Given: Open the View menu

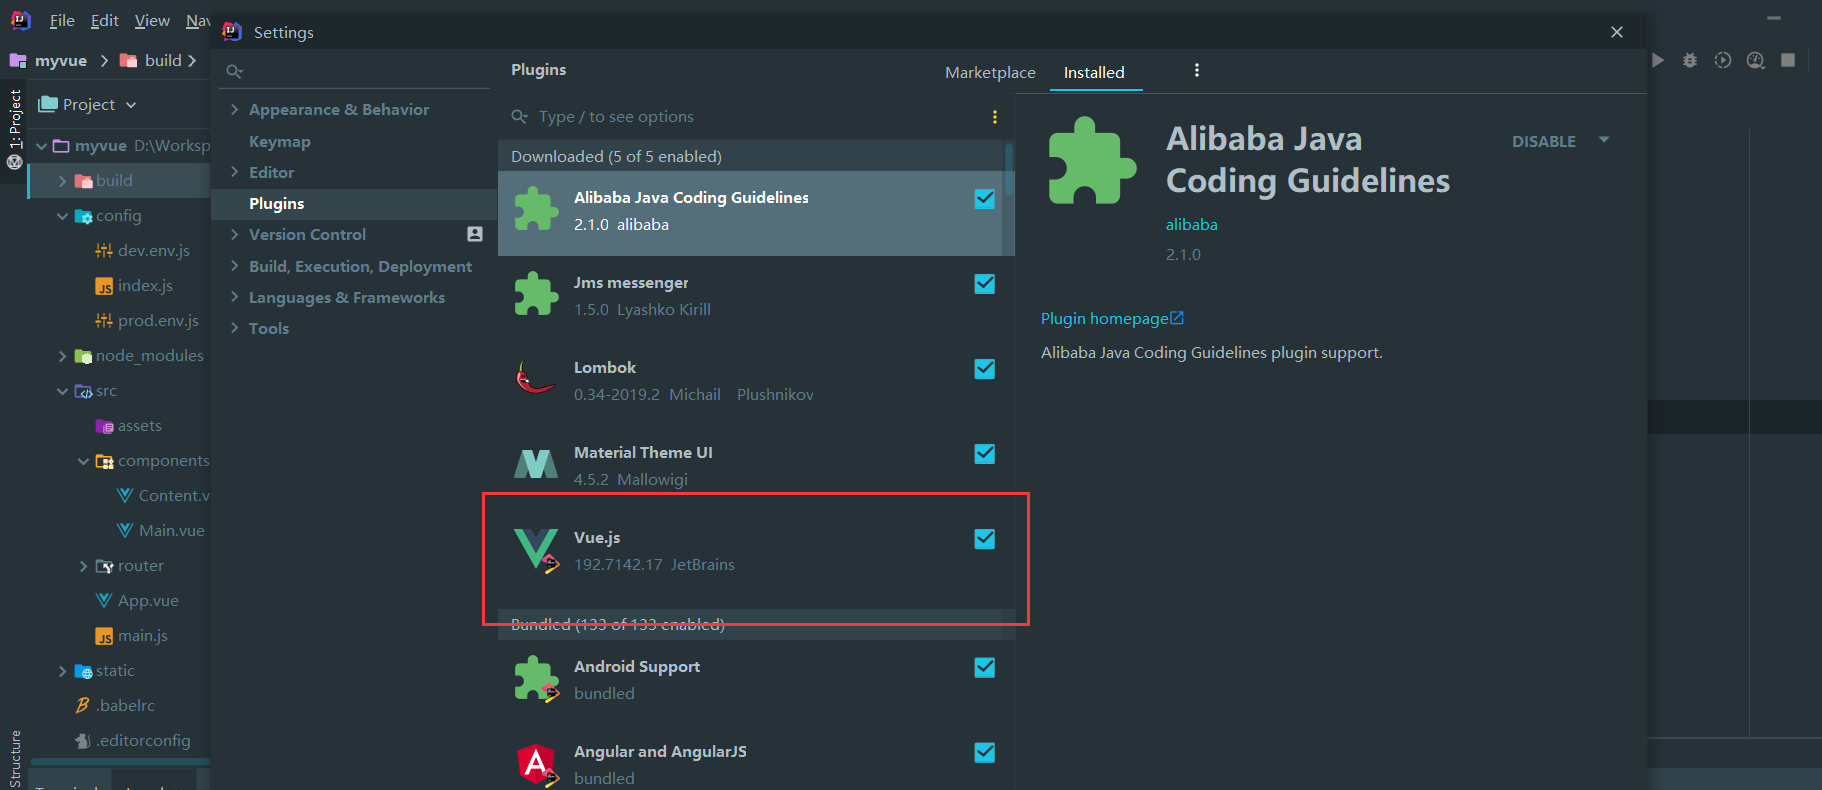Looking at the screenshot, I should pos(152,20).
